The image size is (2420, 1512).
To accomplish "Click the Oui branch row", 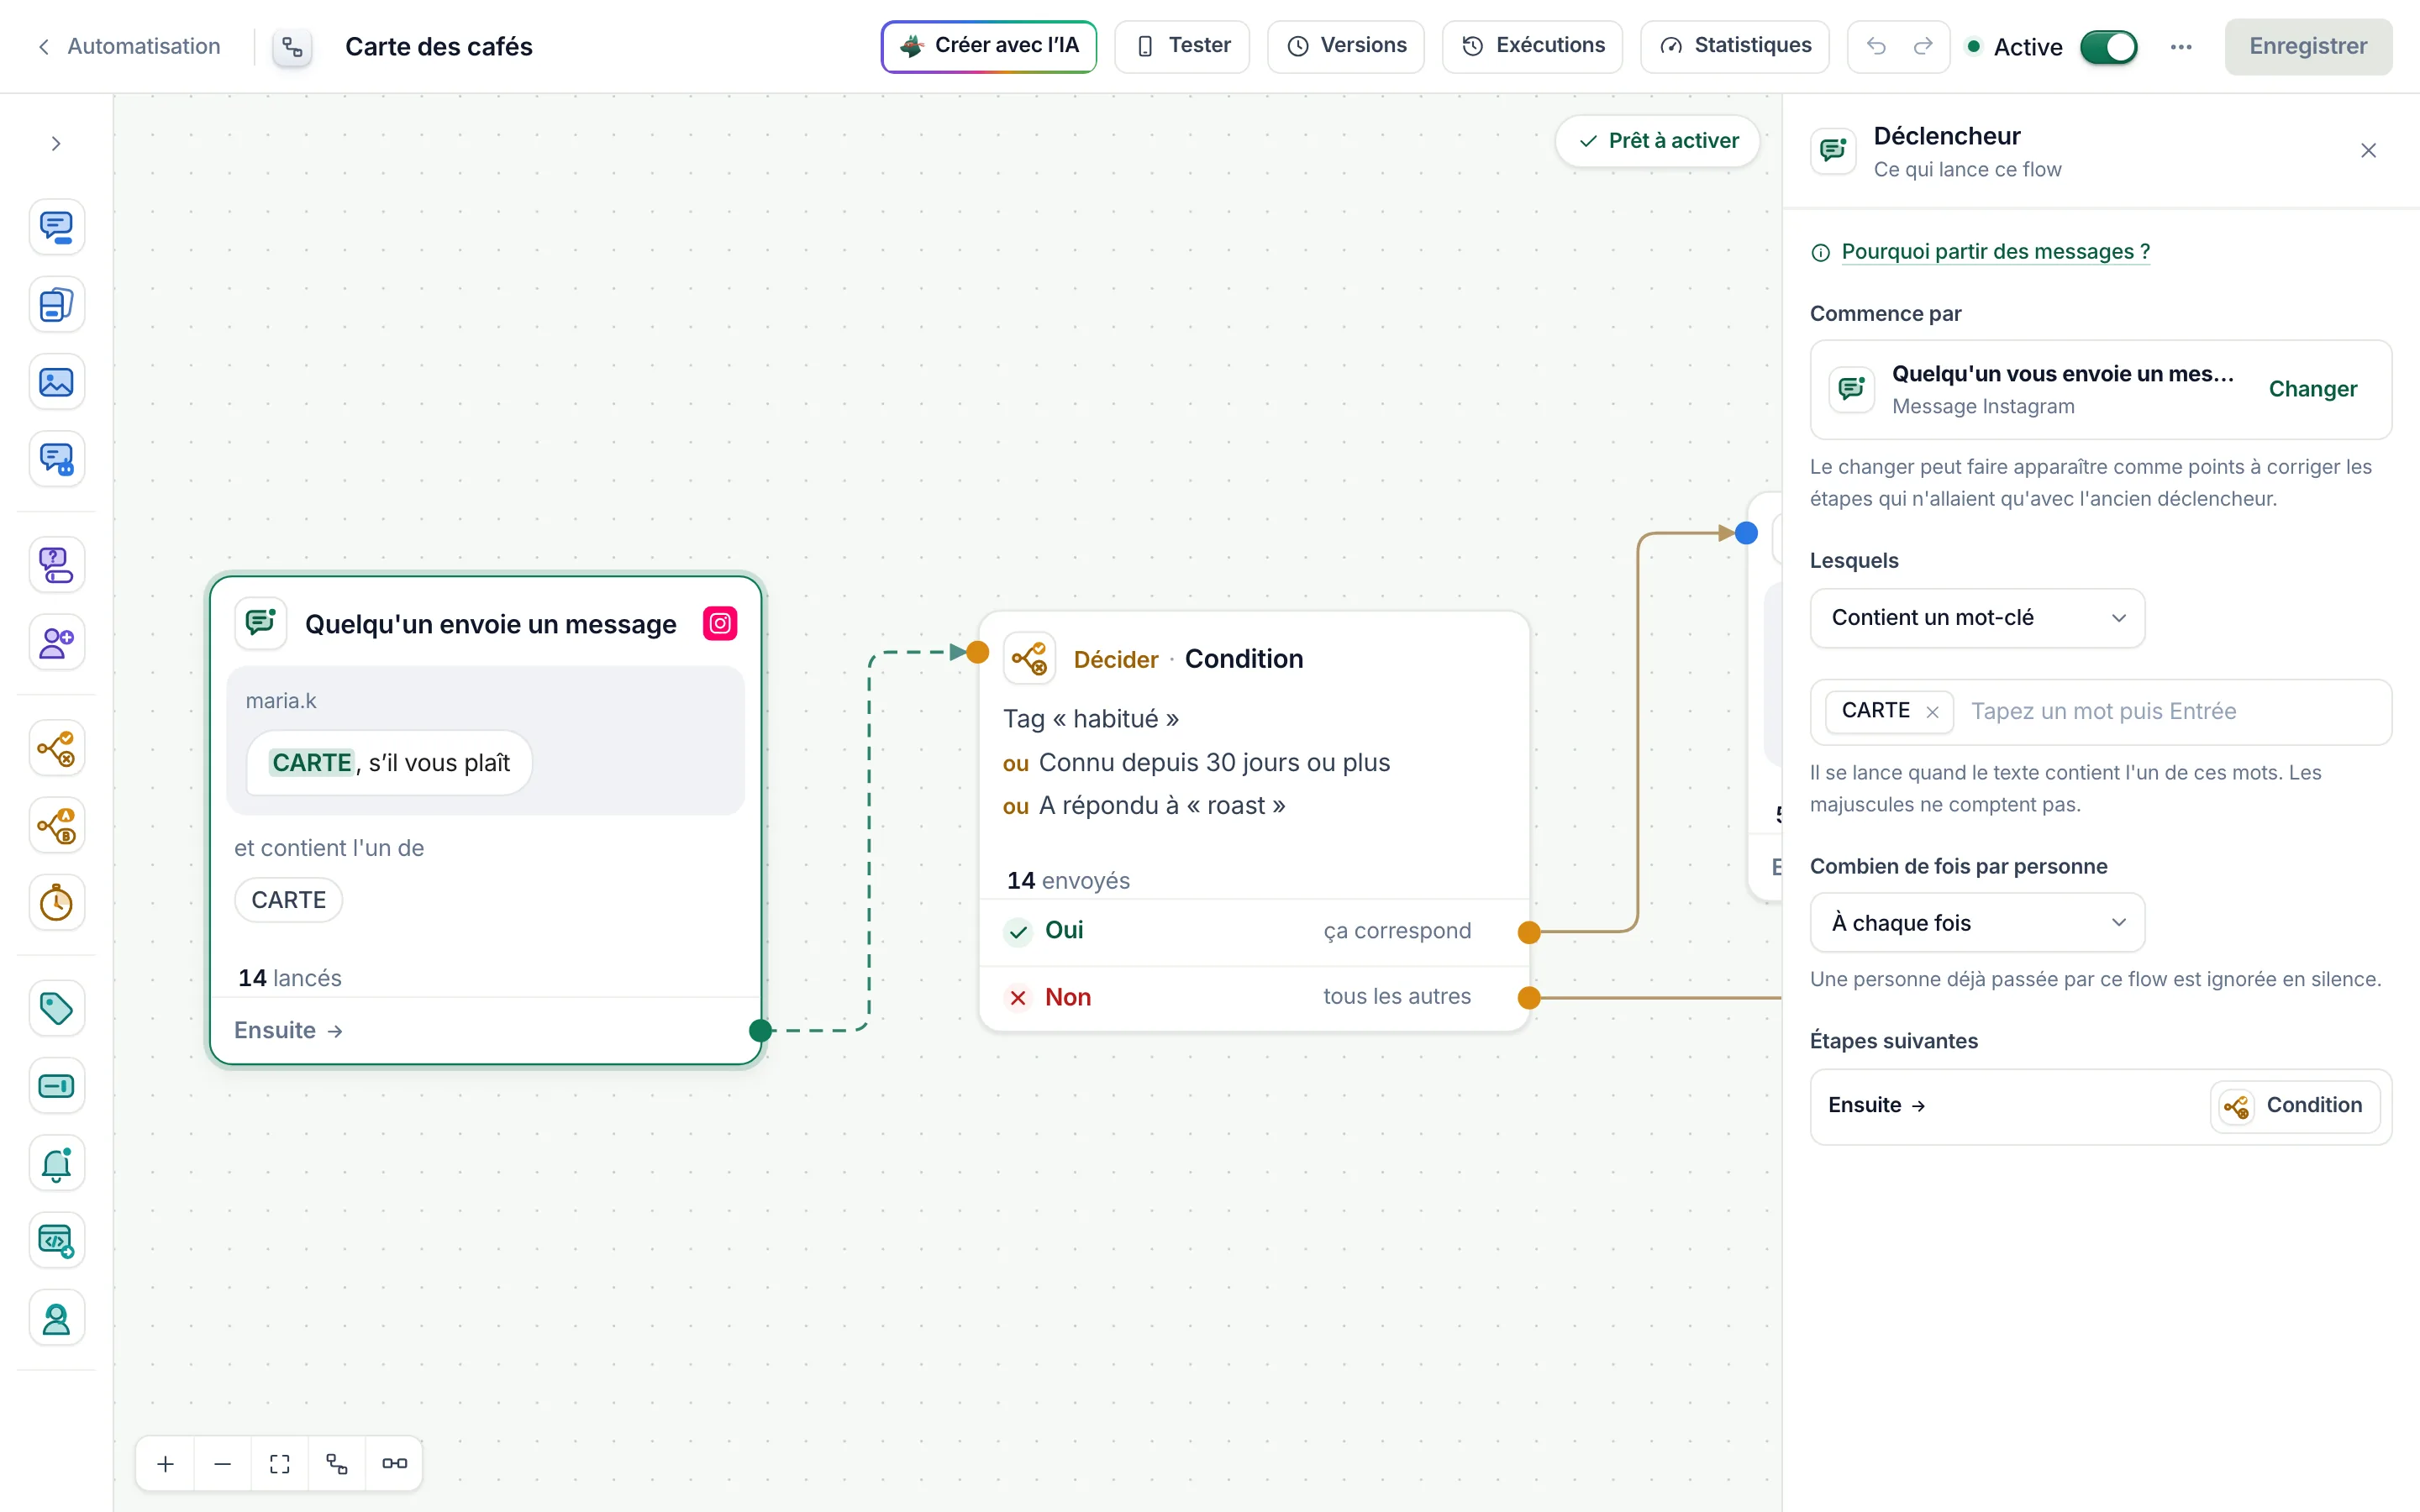I will [1254, 932].
